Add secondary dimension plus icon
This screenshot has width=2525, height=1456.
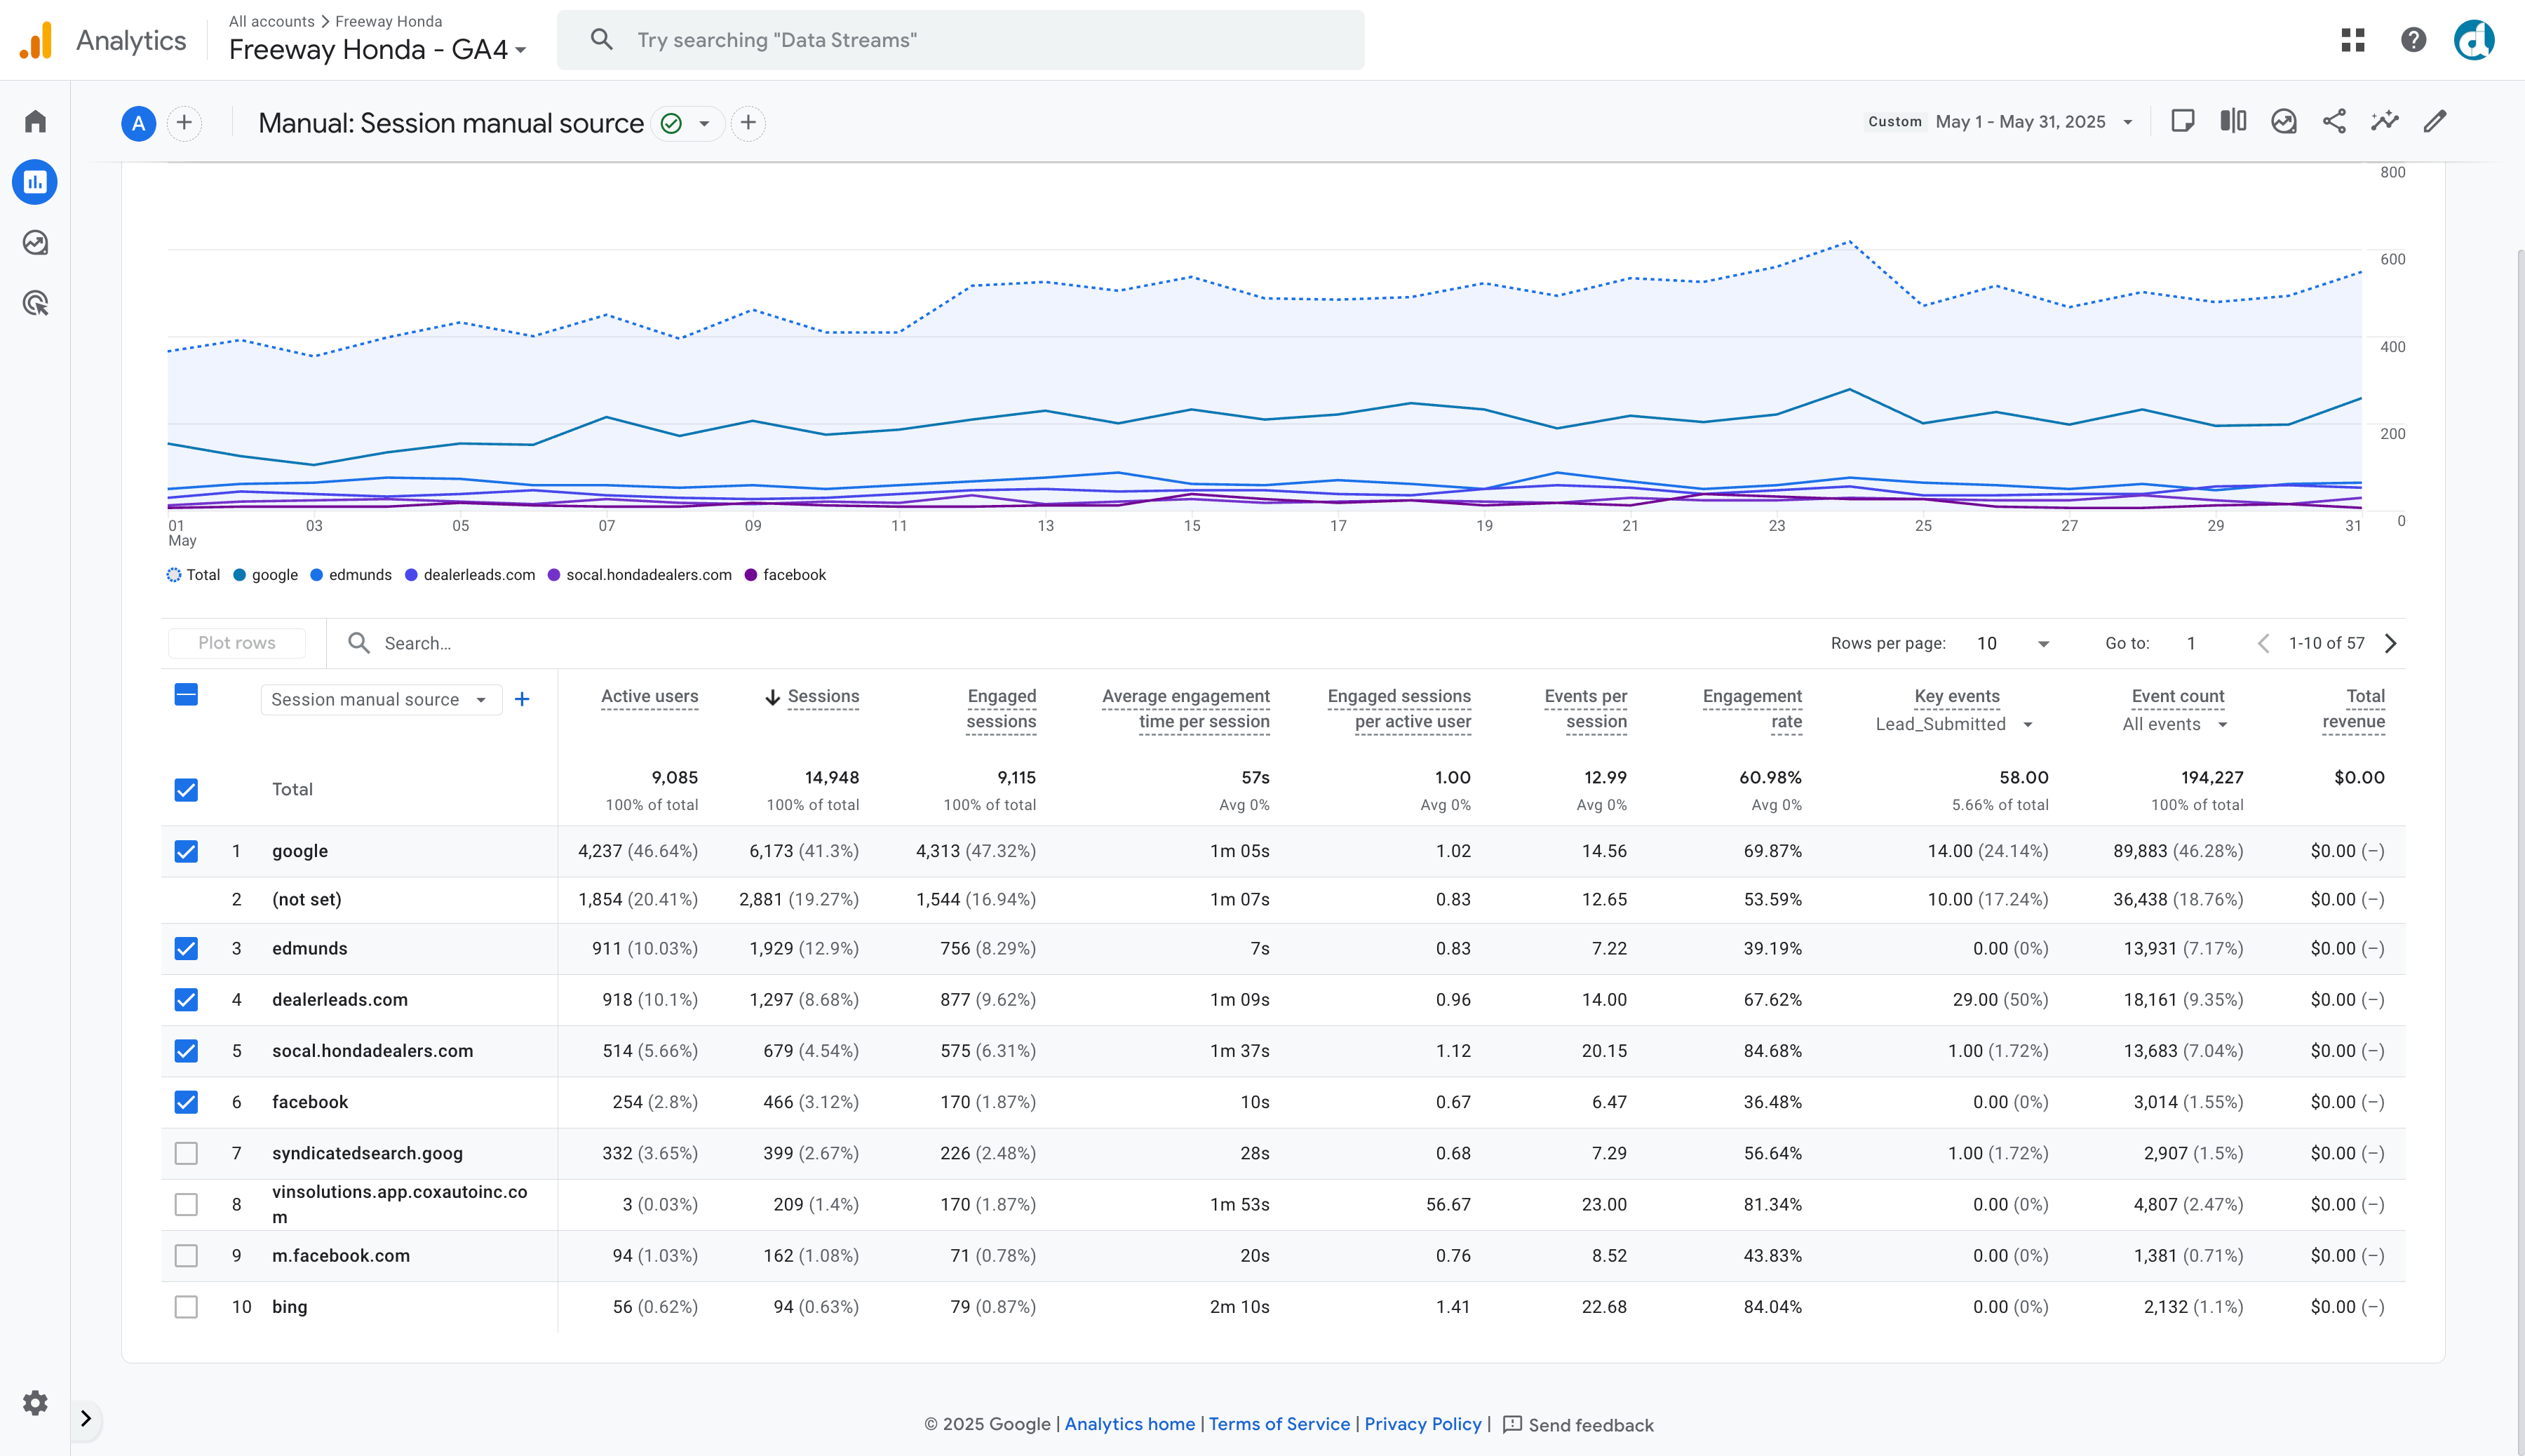pyautogui.click(x=522, y=699)
